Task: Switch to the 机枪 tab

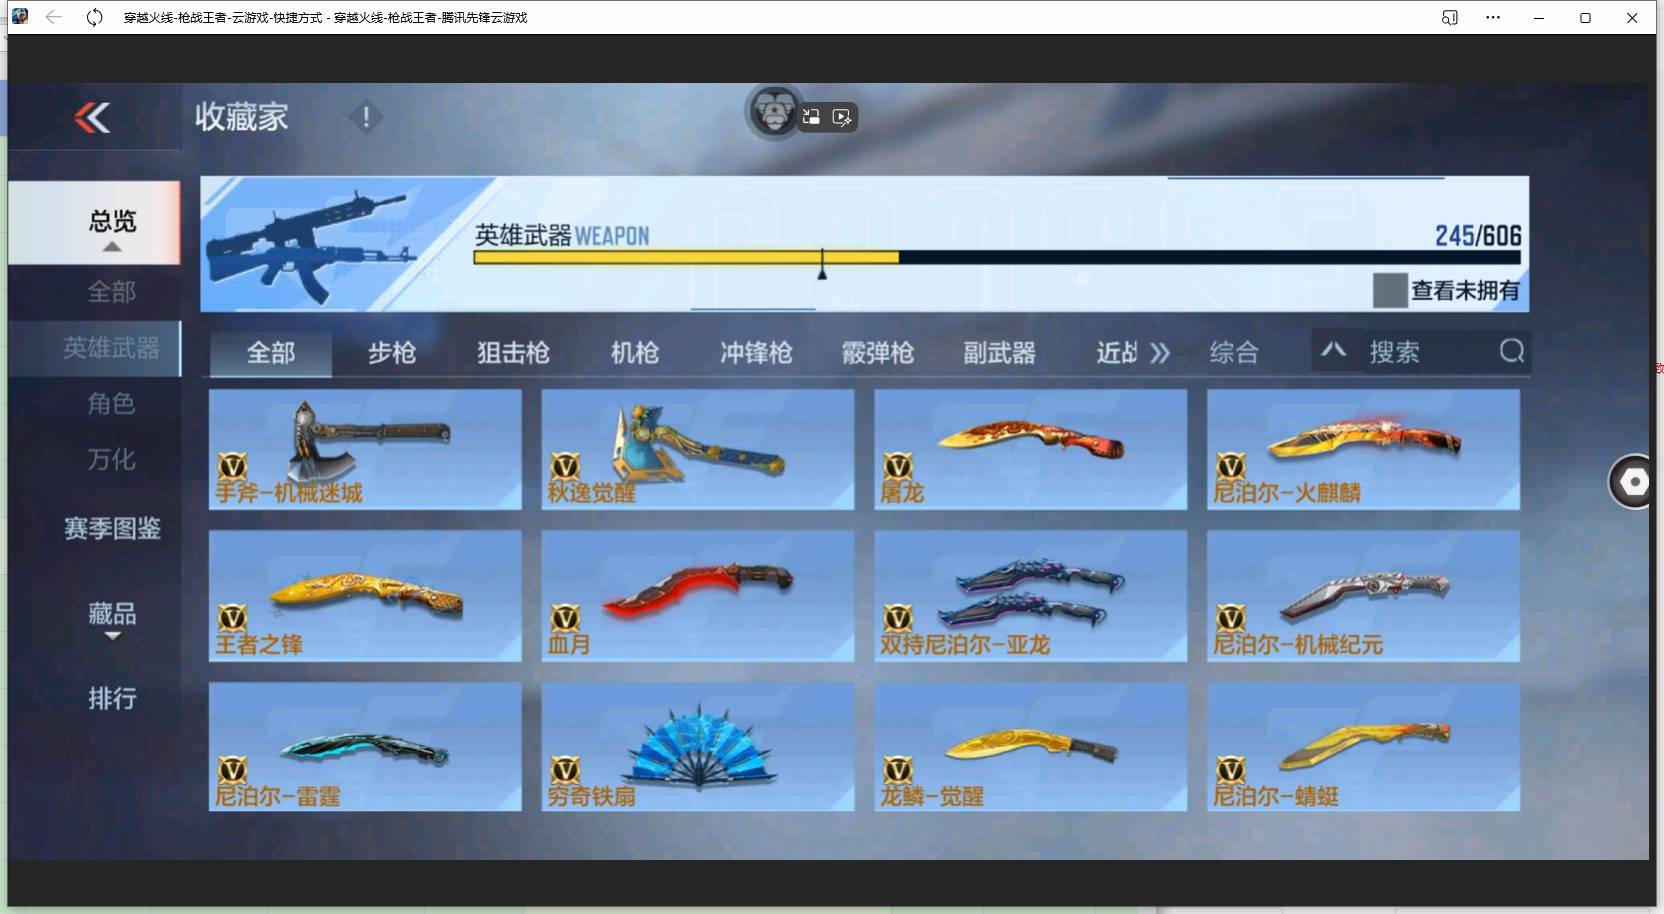Action: click(635, 353)
